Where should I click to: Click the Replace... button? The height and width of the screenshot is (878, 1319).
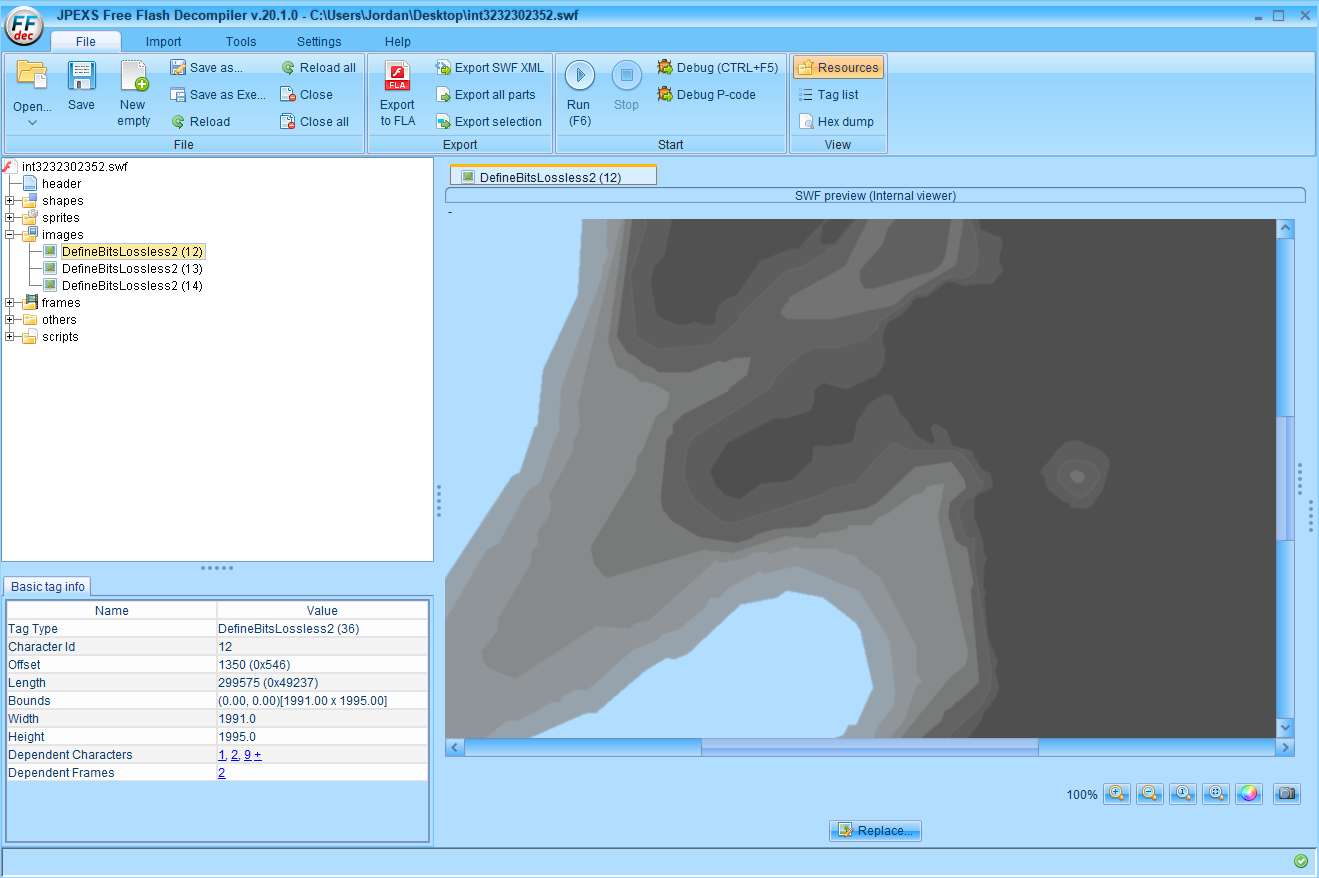pyautogui.click(x=875, y=831)
